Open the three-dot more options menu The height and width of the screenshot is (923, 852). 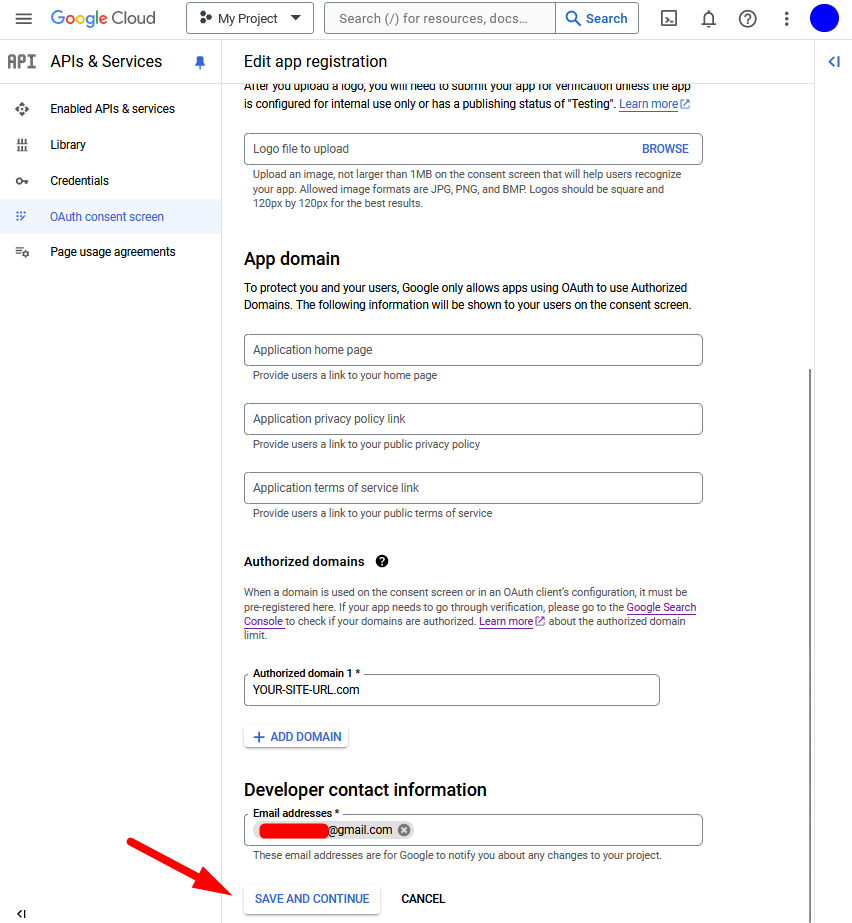click(x=786, y=19)
